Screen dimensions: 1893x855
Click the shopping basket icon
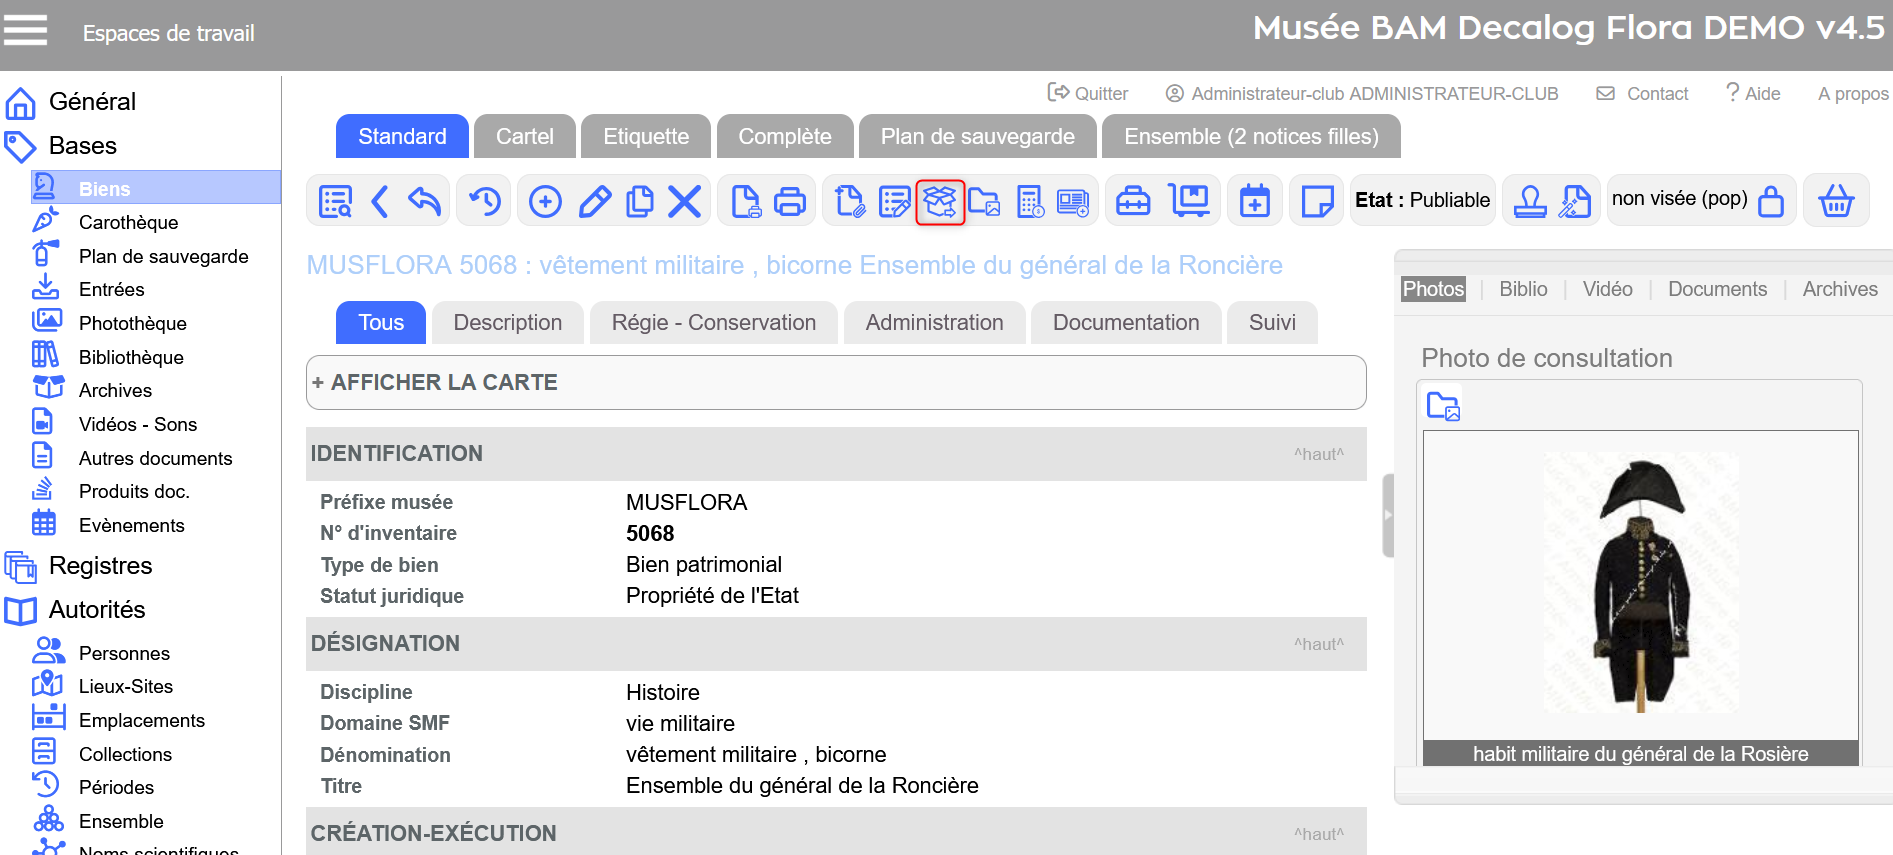tap(1836, 201)
